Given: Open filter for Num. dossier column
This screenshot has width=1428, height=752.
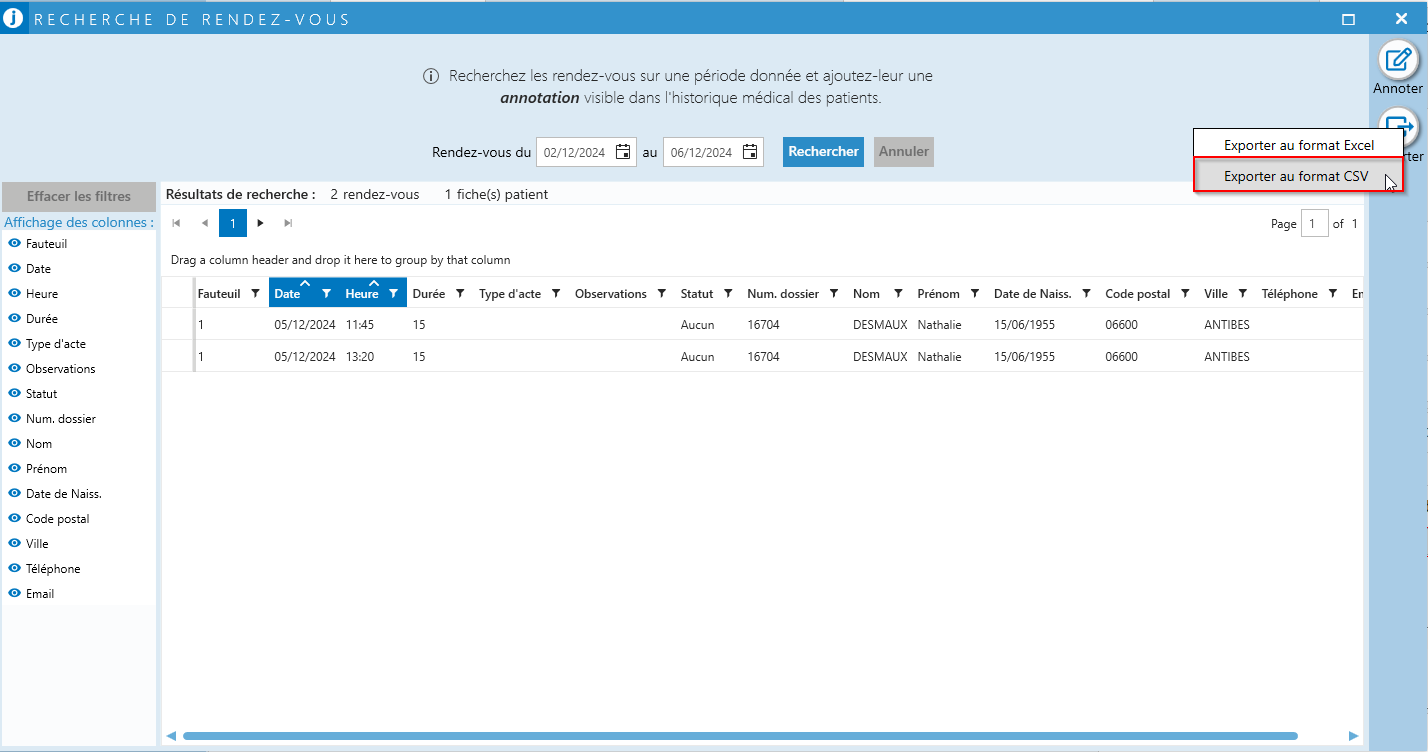Looking at the screenshot, I should tap(834, 294).
